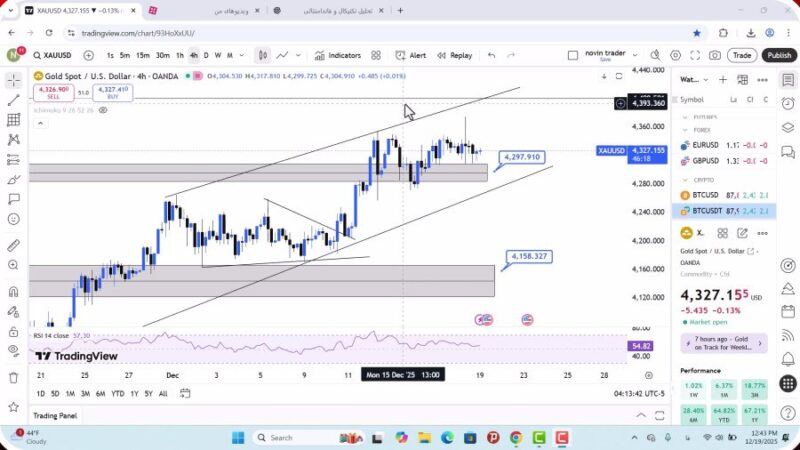Screen dimensions: 800x450
Task: Select the 1h timeframe
Action: tap(180, 55)
